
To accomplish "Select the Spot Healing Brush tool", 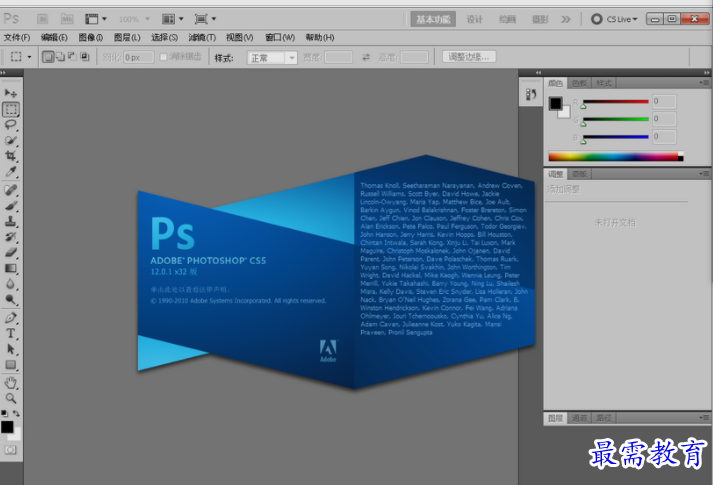I will coord(11,190).
